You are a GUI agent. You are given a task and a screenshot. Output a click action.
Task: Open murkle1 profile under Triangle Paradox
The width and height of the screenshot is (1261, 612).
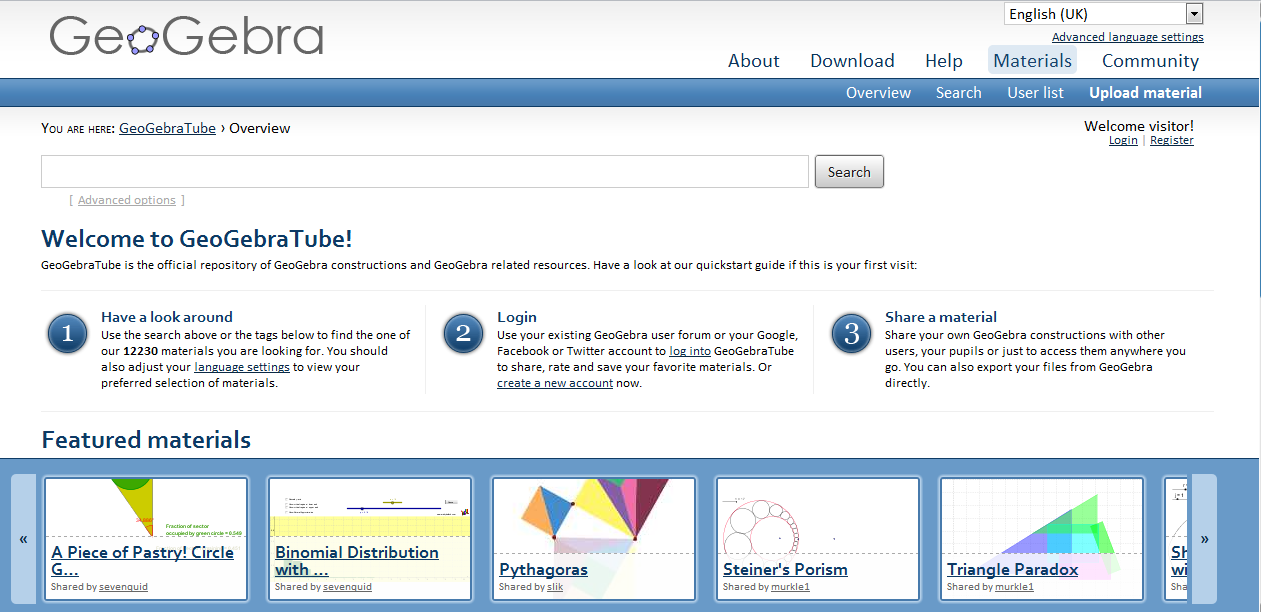[1014, 587]
